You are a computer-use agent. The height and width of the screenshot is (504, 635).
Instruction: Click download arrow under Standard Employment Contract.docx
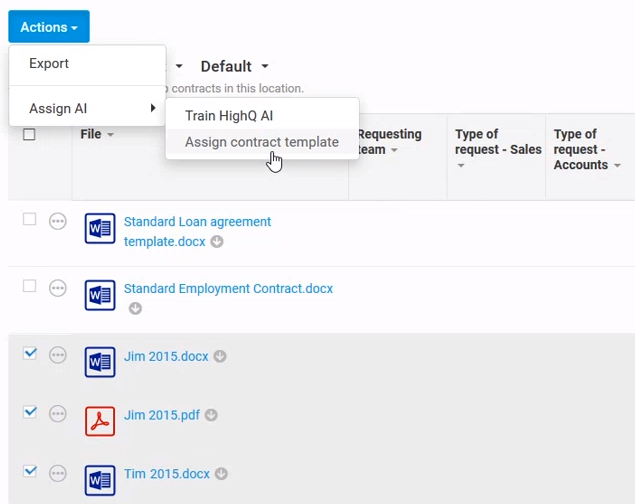[x=135, y=308]
